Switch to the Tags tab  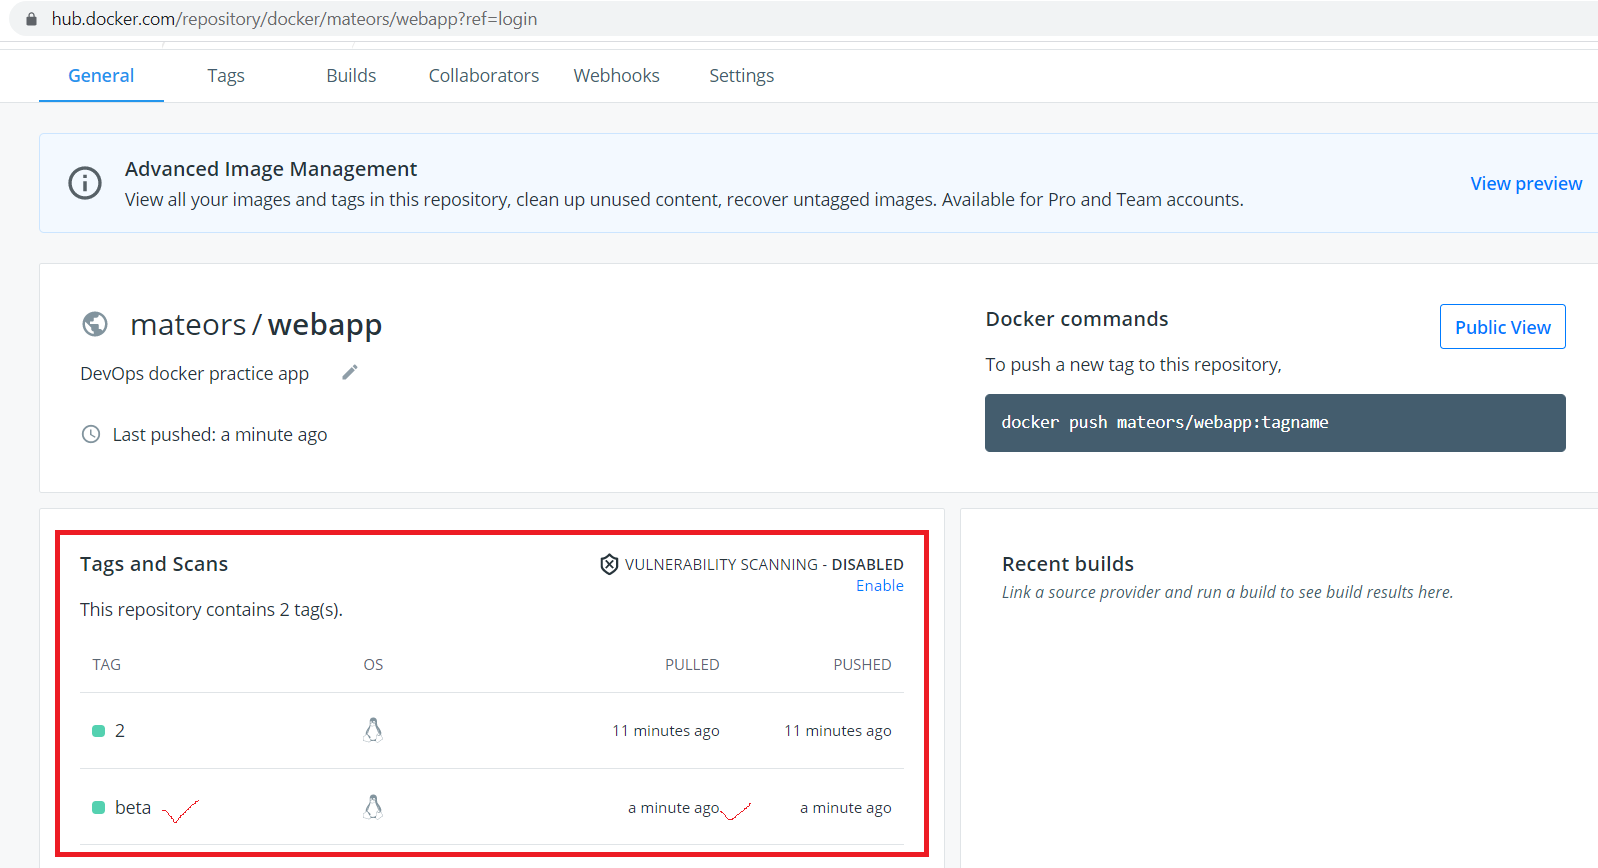[x=226, y=76]
